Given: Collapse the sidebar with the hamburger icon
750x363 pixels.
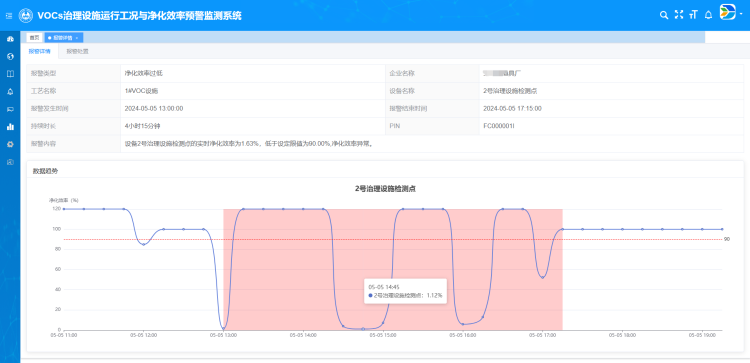Looking at the screenshot, I should (9, 16).
